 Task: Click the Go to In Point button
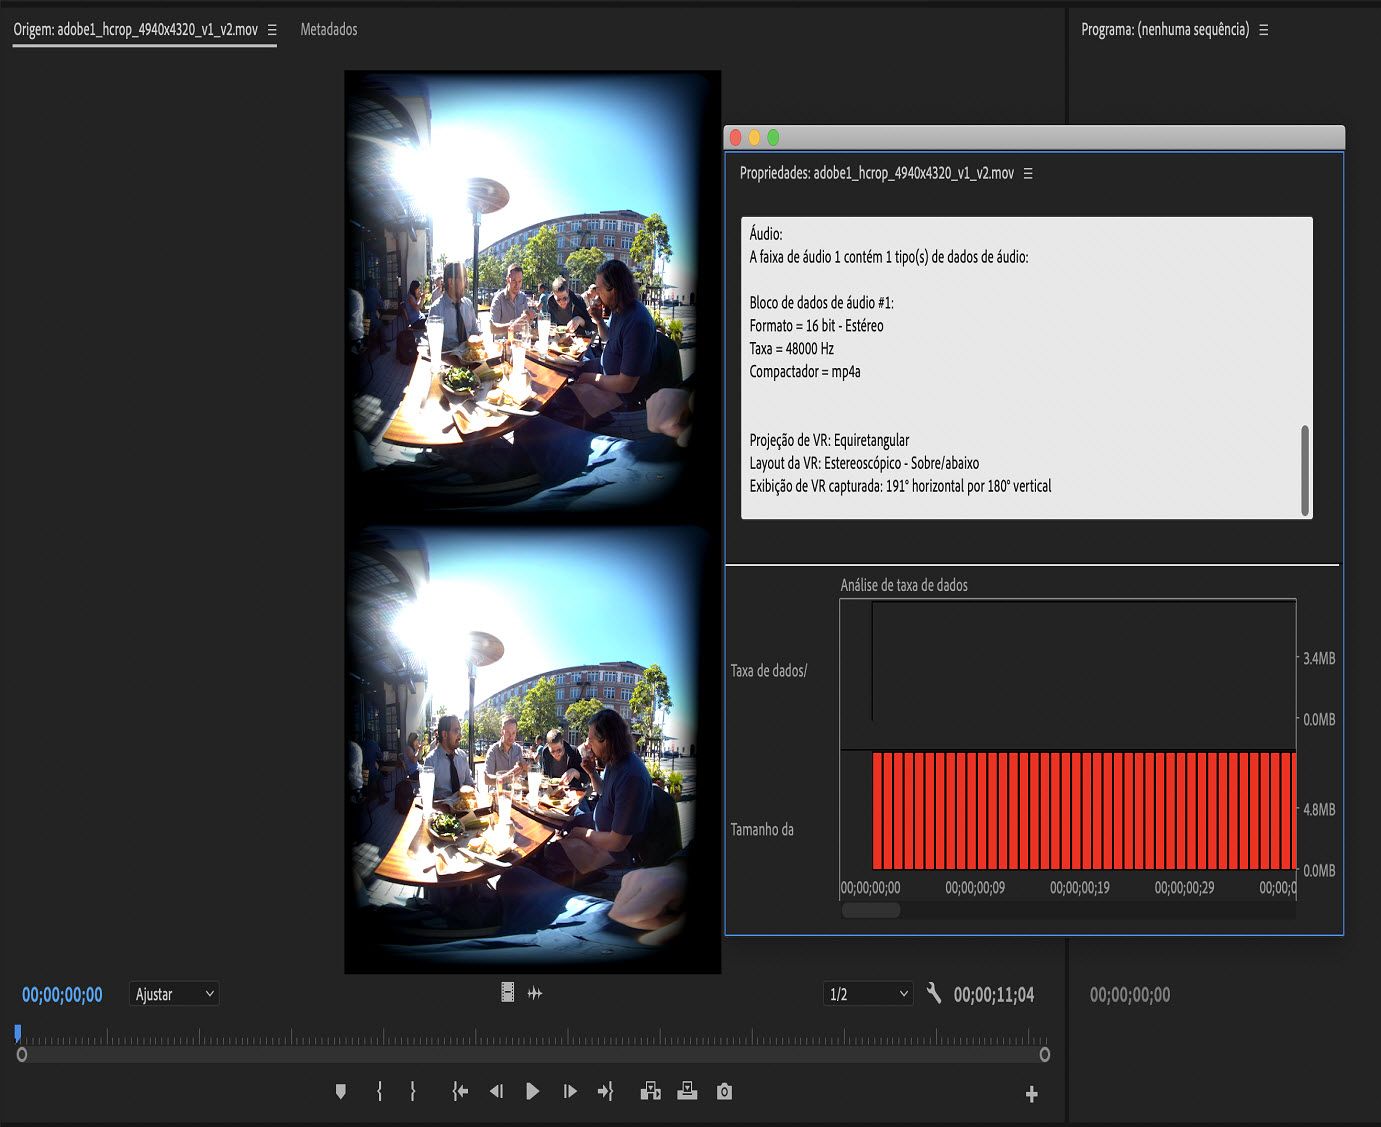[459, 1091]
